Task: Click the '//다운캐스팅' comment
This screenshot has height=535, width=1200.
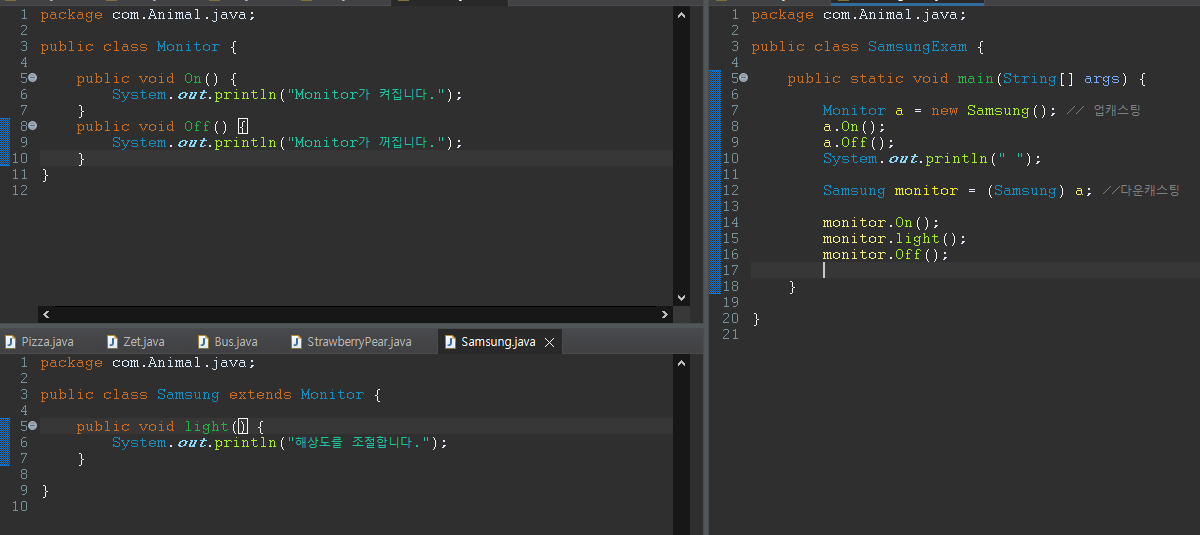Action: 1142,191
